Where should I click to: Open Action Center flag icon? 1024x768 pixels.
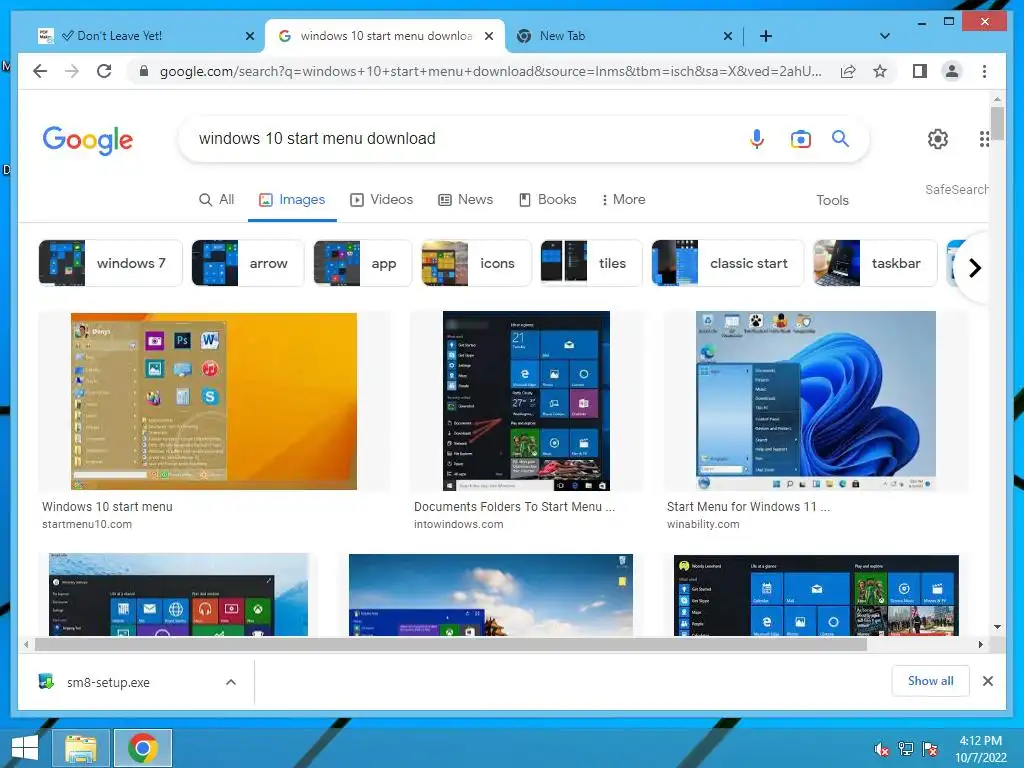click(930, 749)
